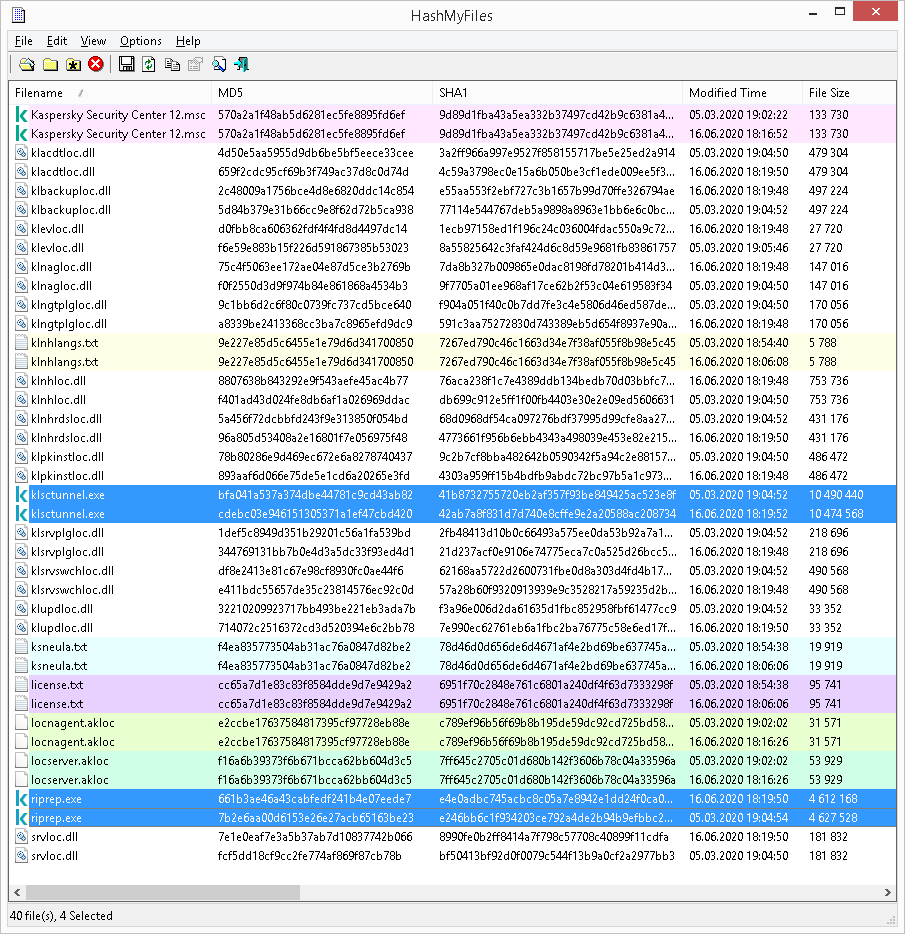Screen dimensions: 905x934
Task: Click the file icon of locserver.akloc dated 18:16:26
Action: point(21,780)
